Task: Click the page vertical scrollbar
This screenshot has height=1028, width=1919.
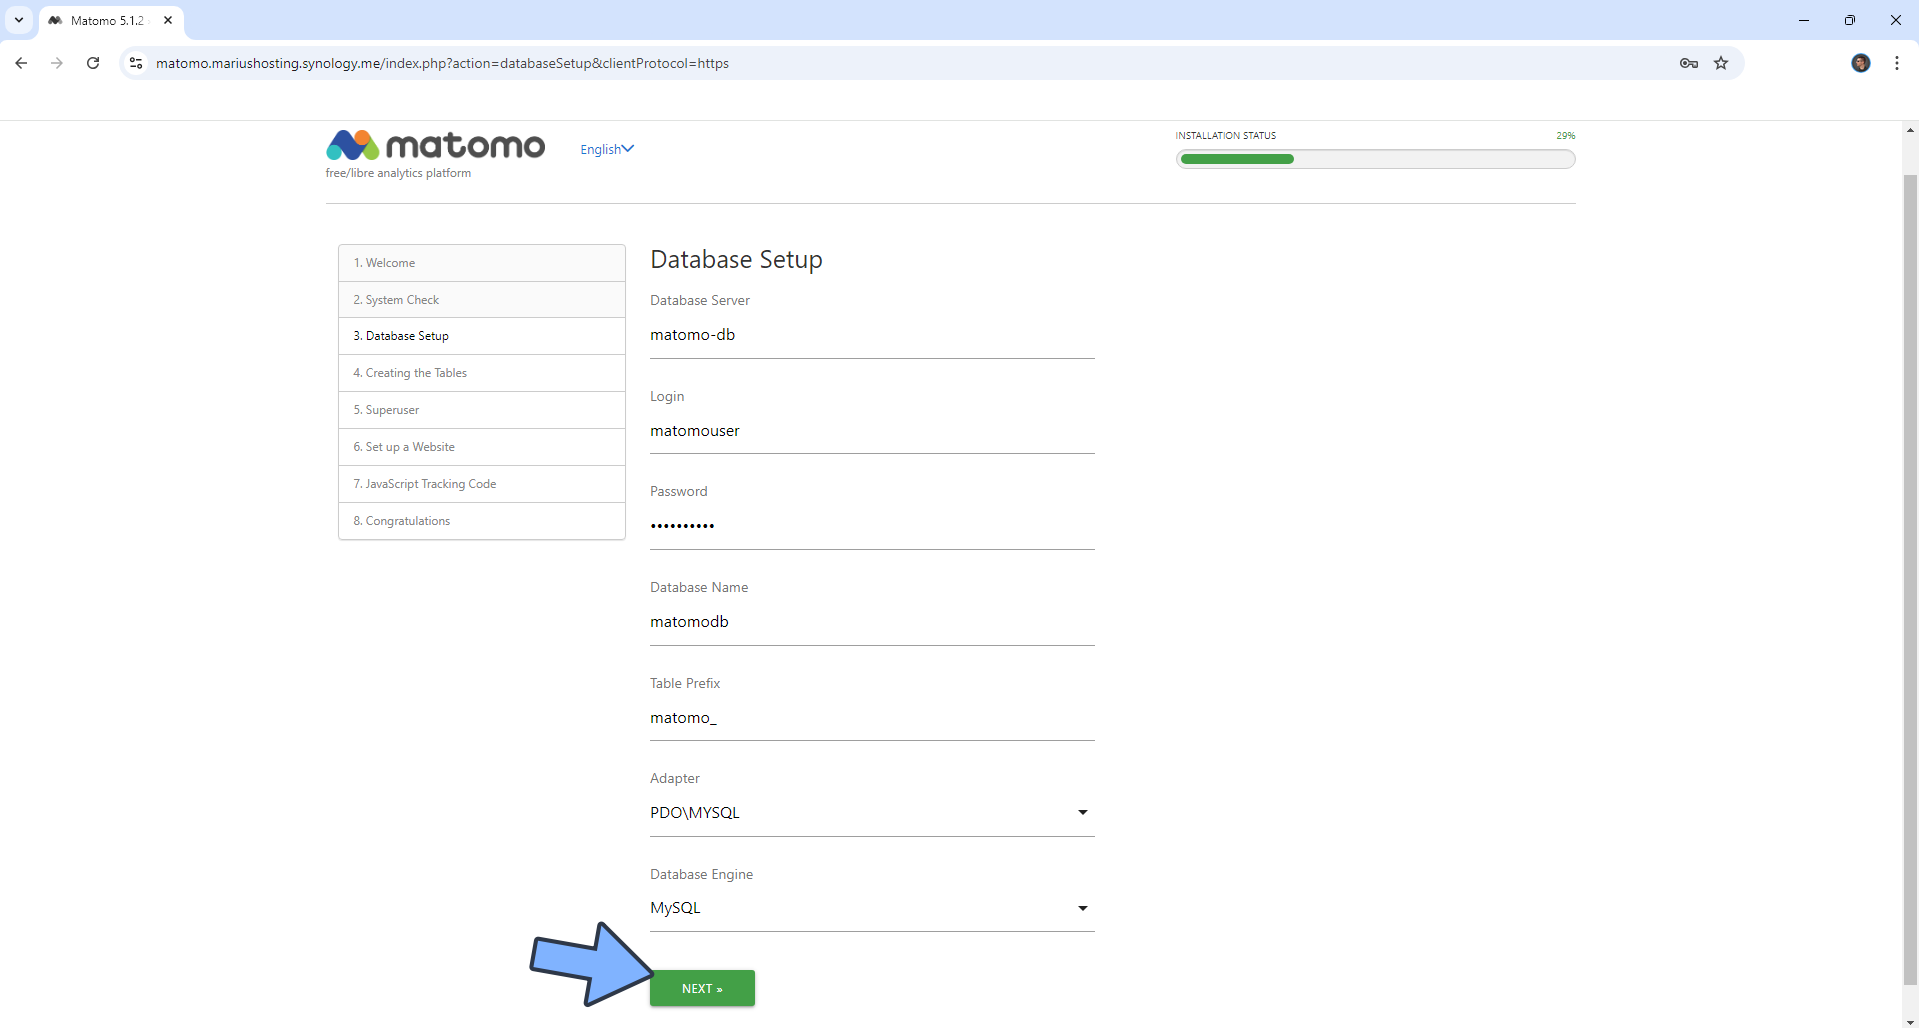Action: pos(1910,580)
